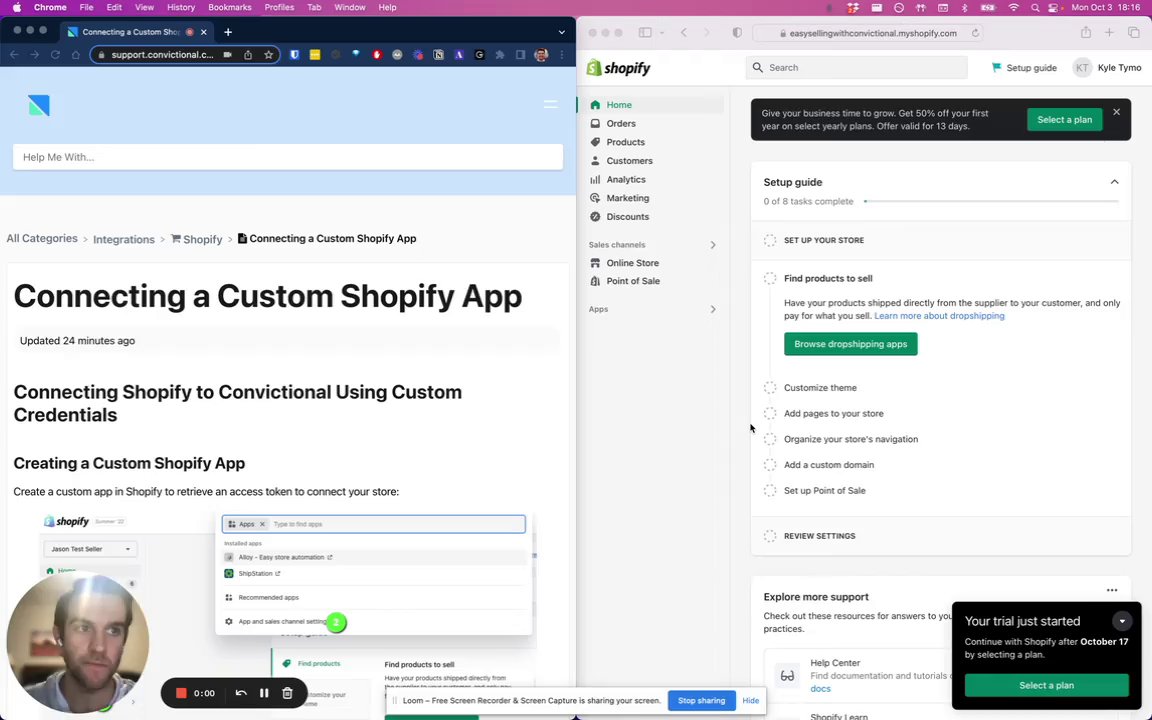Image resolution: width=1152 pixels, height=720 pixels.
Task: Expand the REVIEW SETTINGS section
Action: tap(940, 536)
